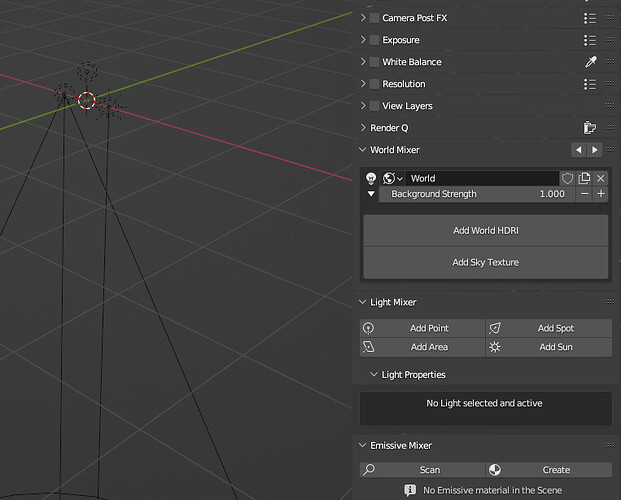Scan for emissive materials
The width and height of the screenshot is (621, 500).
(423, 470)
